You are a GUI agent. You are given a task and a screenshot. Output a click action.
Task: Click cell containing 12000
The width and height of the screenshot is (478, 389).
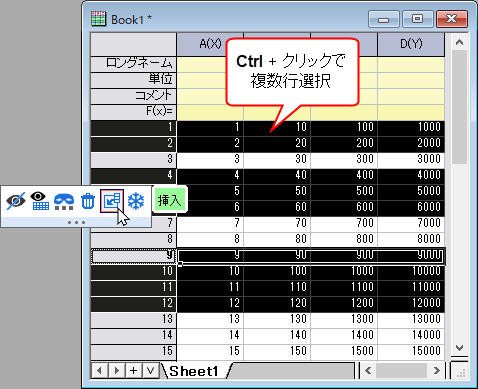coord(411,304)
